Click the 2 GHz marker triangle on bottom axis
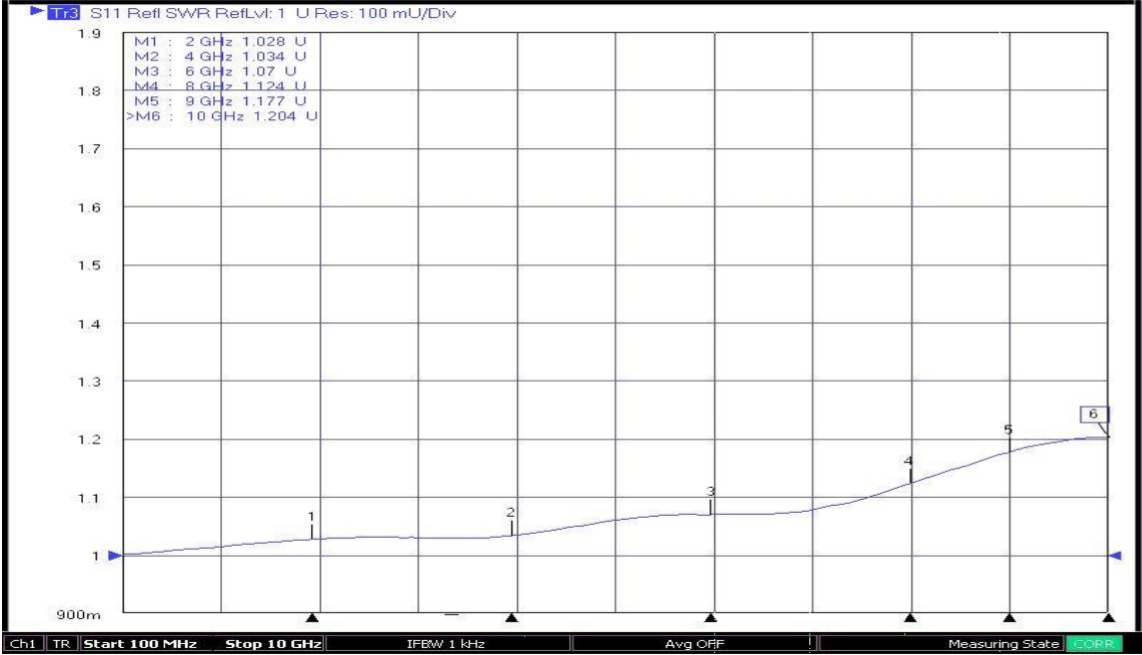Viewport: 1142px width, 655px height. tap(313, 617)
